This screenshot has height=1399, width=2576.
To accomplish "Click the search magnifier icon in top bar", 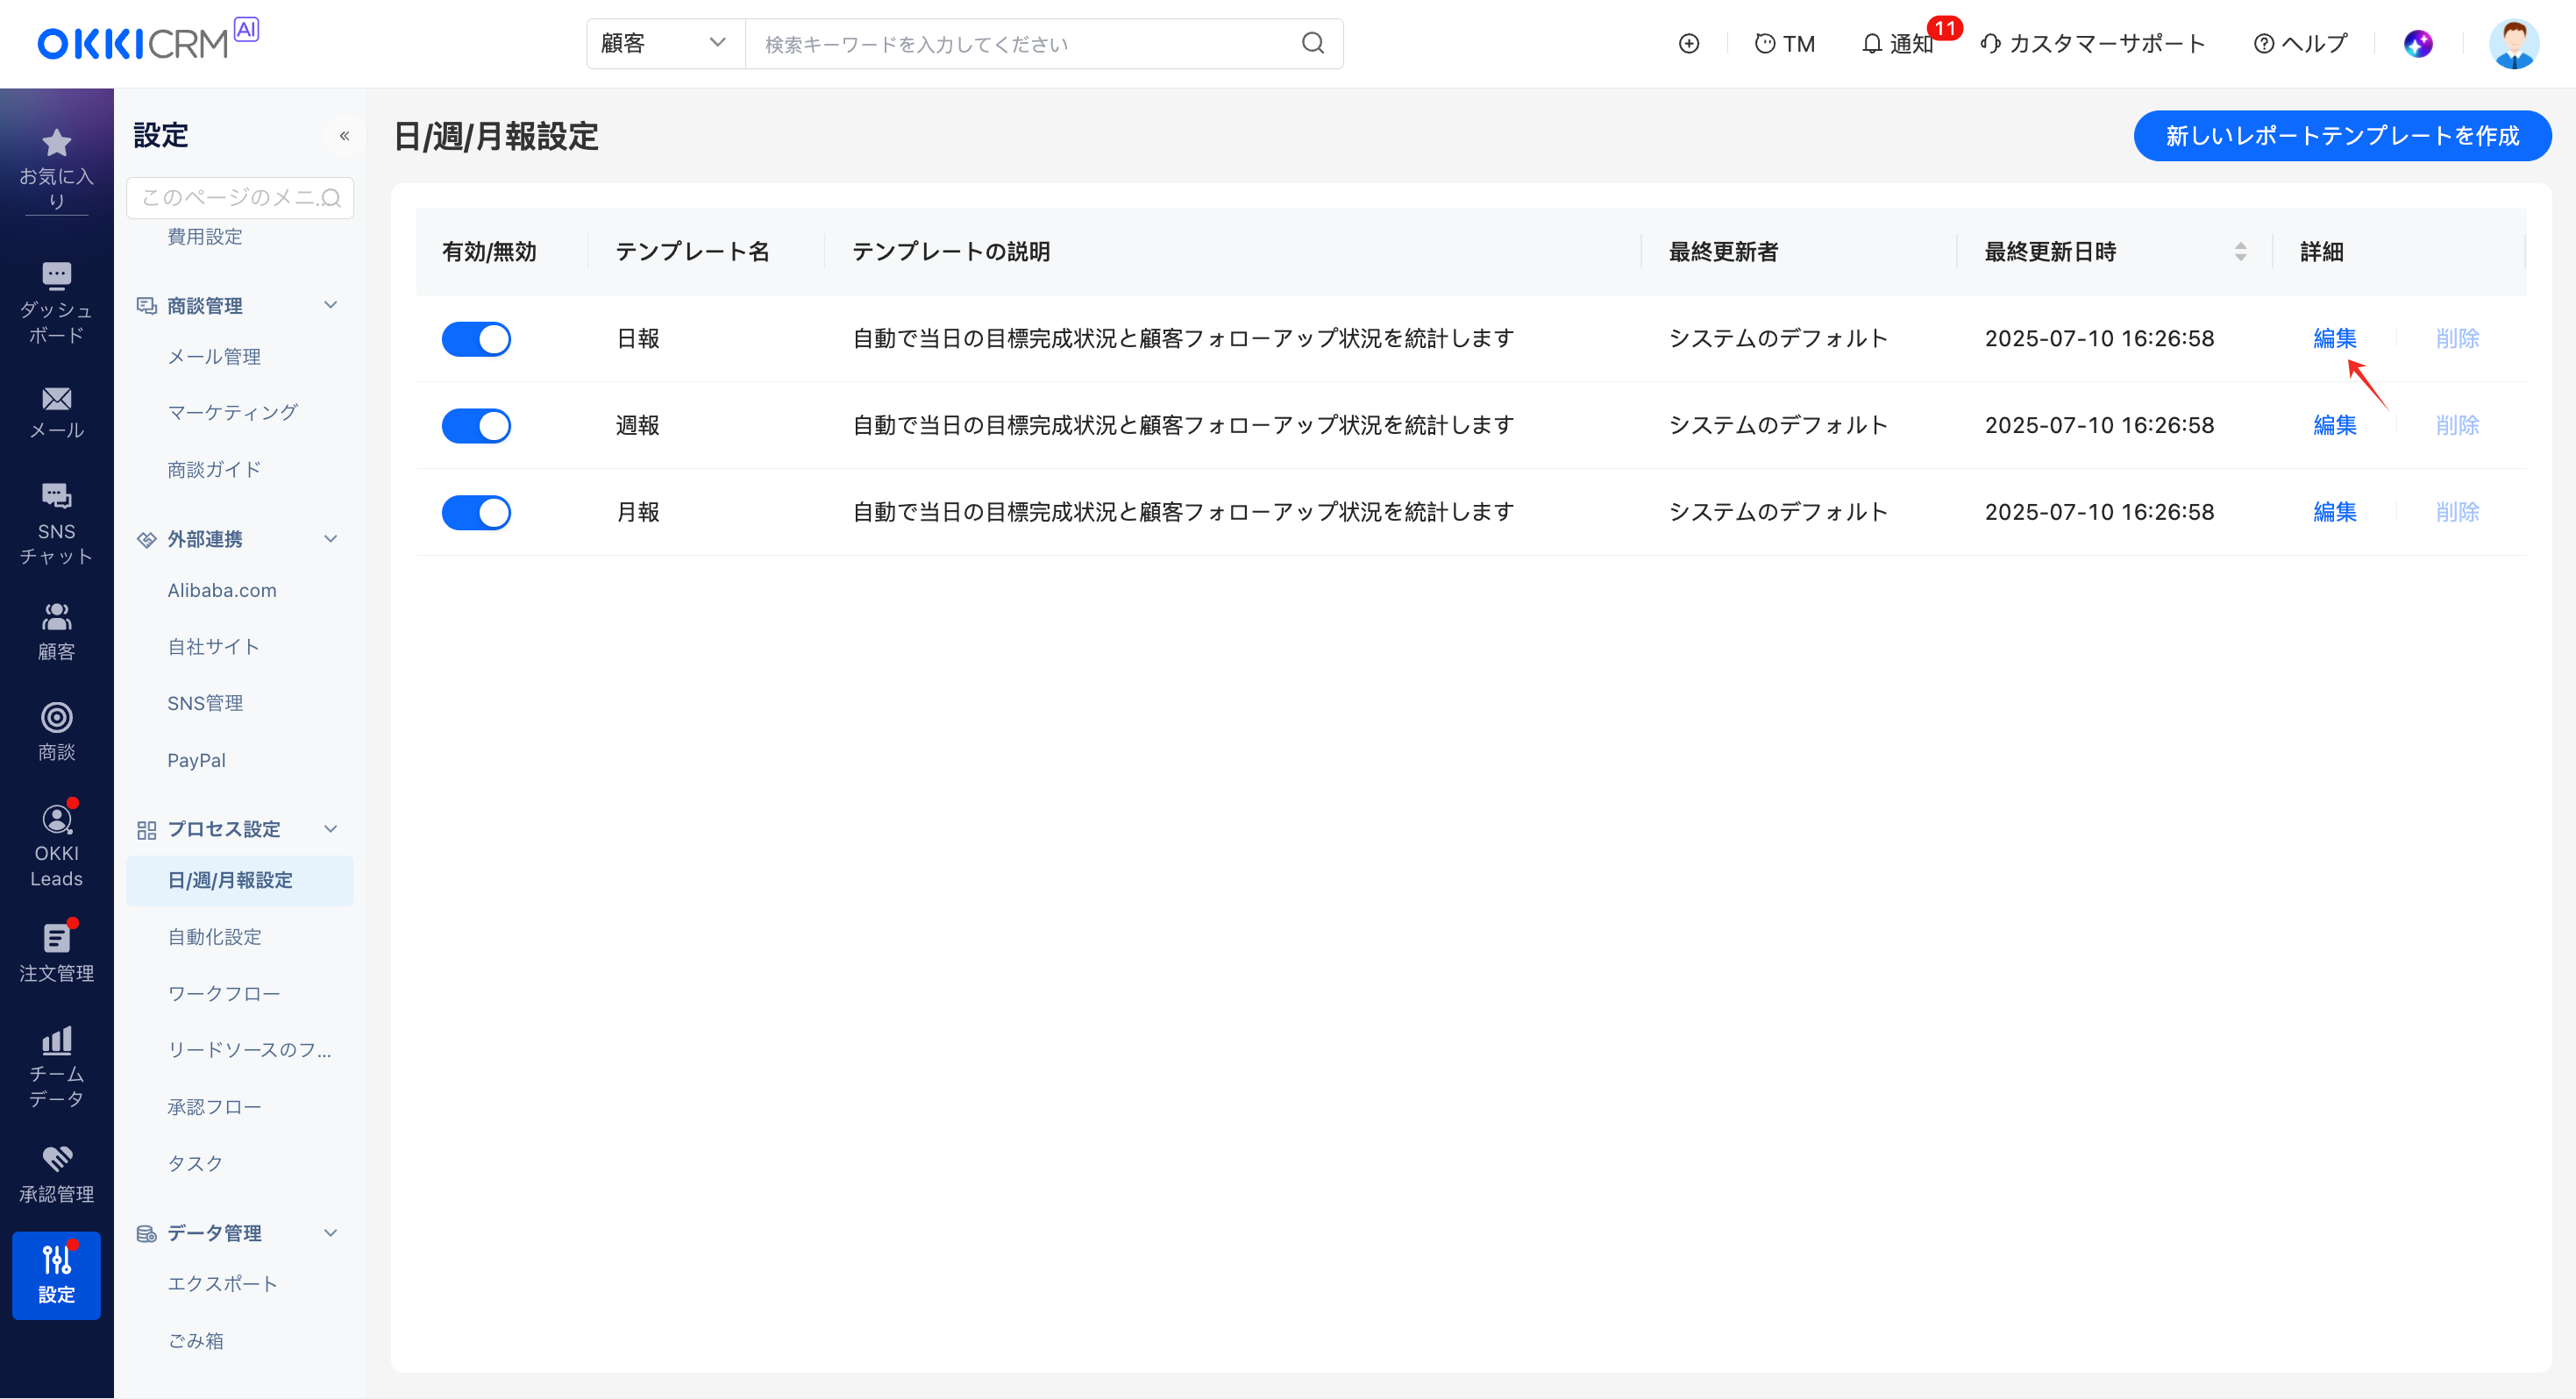I will [1313, 44].
